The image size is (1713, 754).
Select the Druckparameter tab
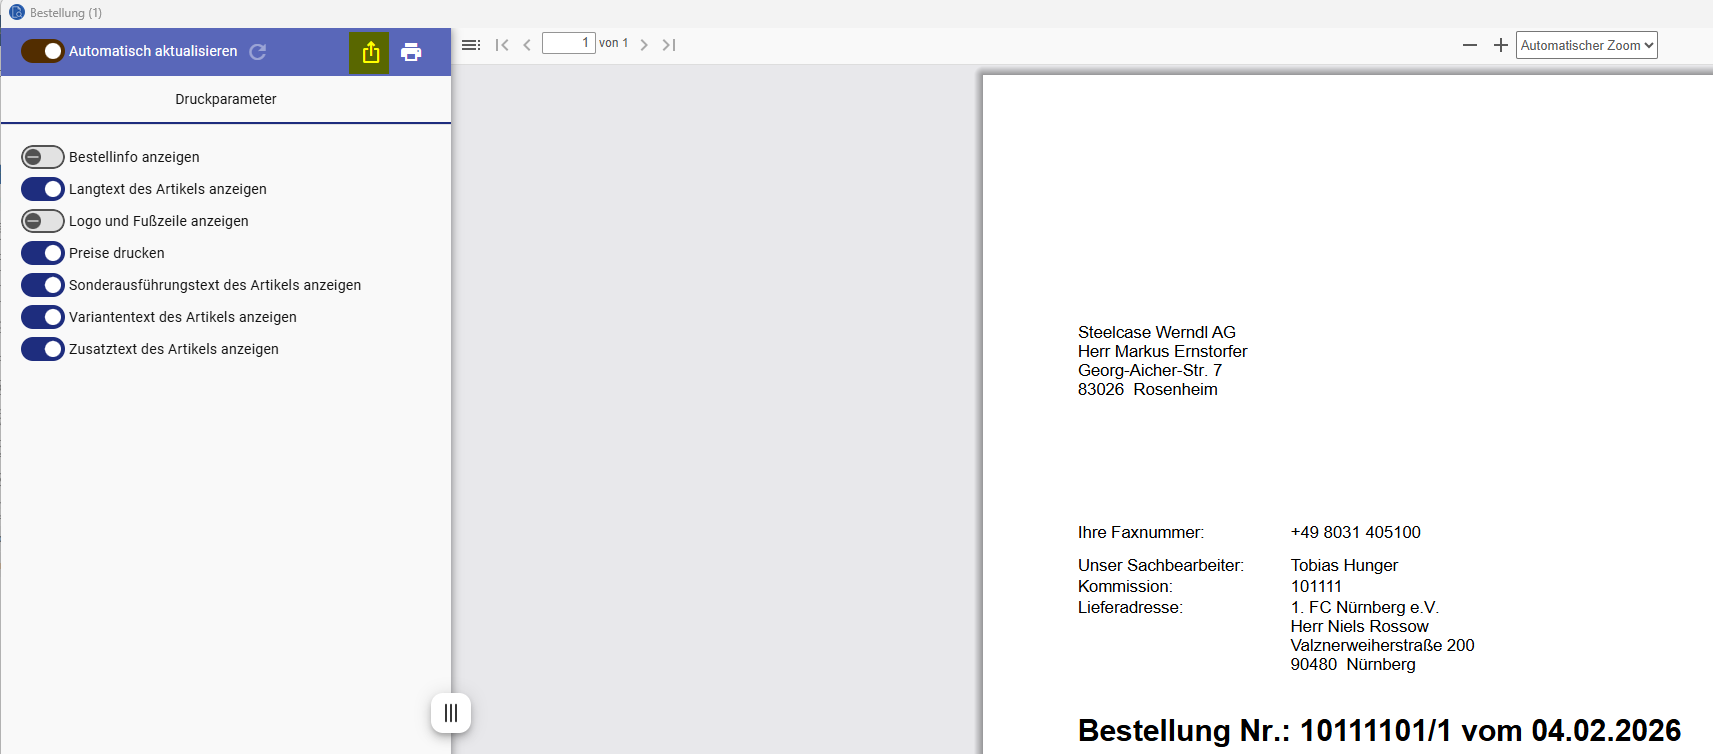click(x=226, y=99)
